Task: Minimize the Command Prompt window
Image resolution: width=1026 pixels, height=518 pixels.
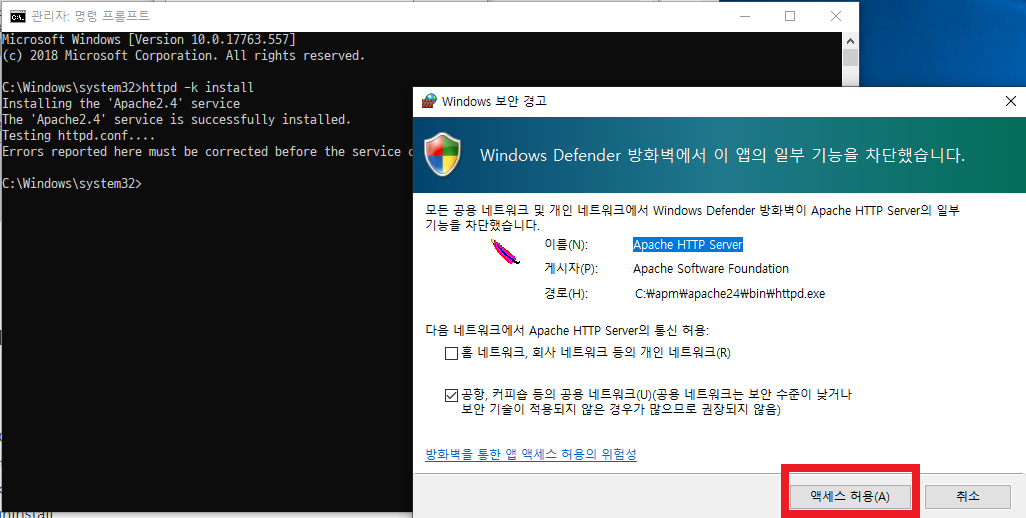Action: pos(745,16)
